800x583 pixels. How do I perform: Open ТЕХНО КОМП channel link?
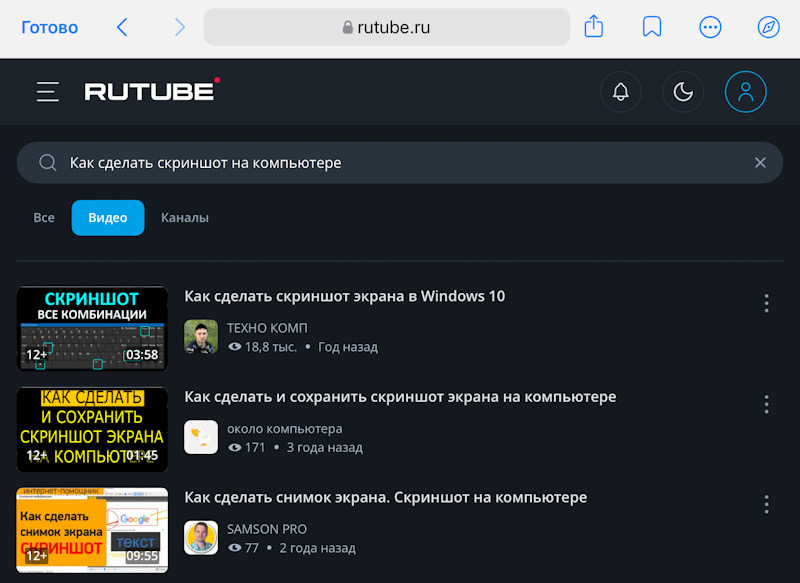tap(267, 328)
